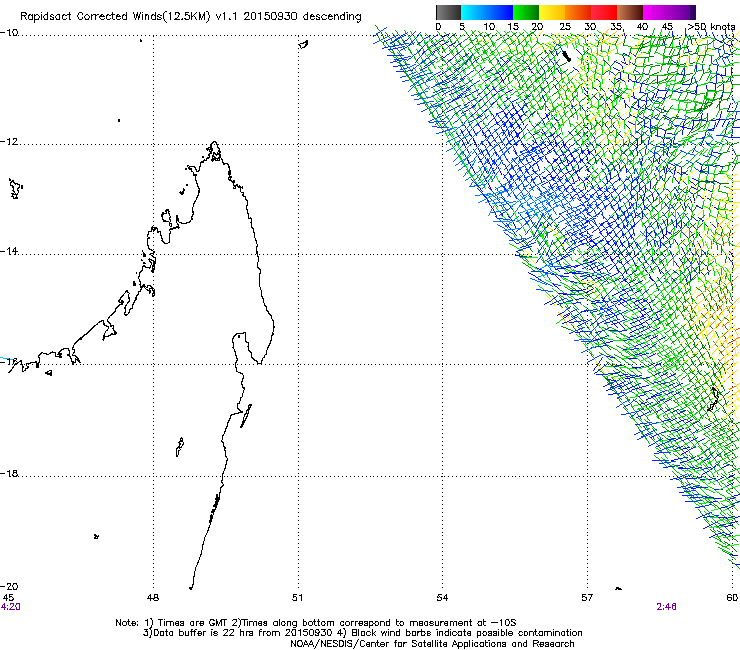The width and height of the screenshot is (740, 650).
Task: Click the purple '4:20' time label
Action: 10,607
